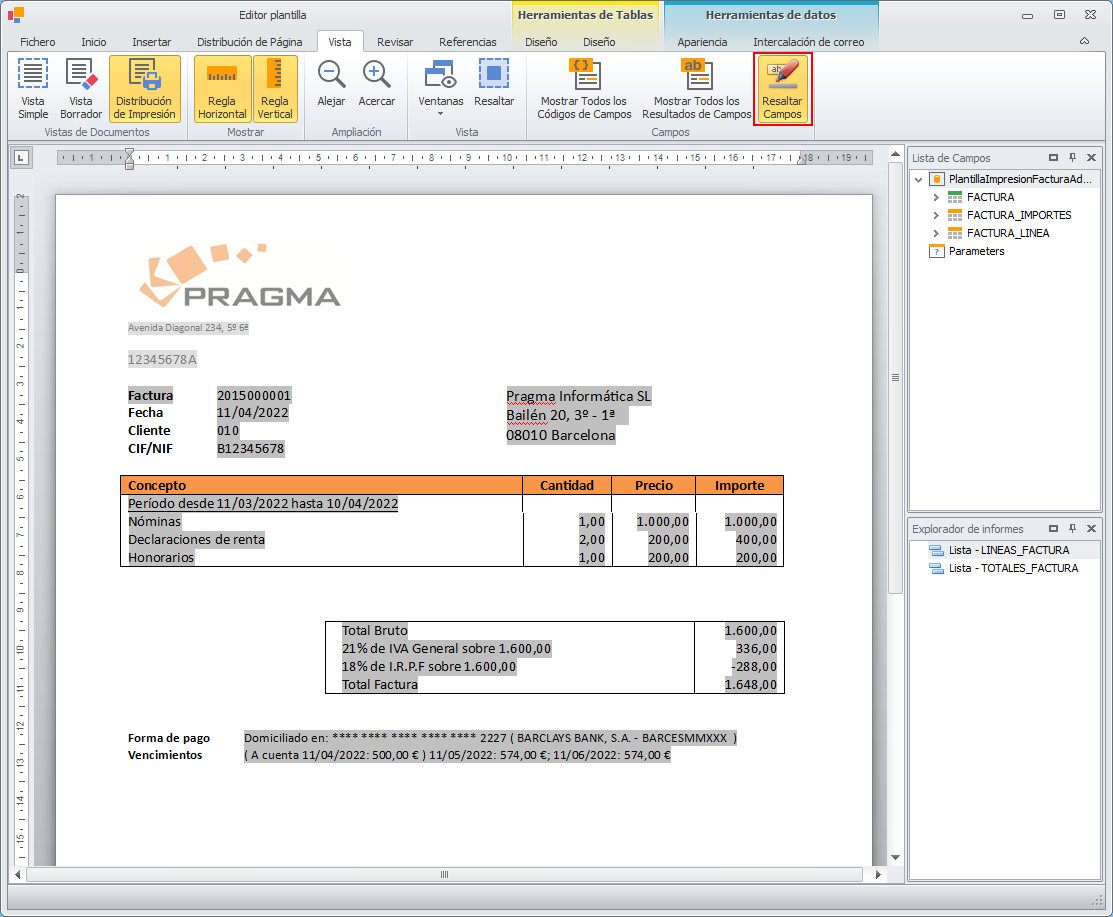The image size is (1113, 917).
Task: Click the date field 11/04/2022
Action: click(x=253, y=412)
